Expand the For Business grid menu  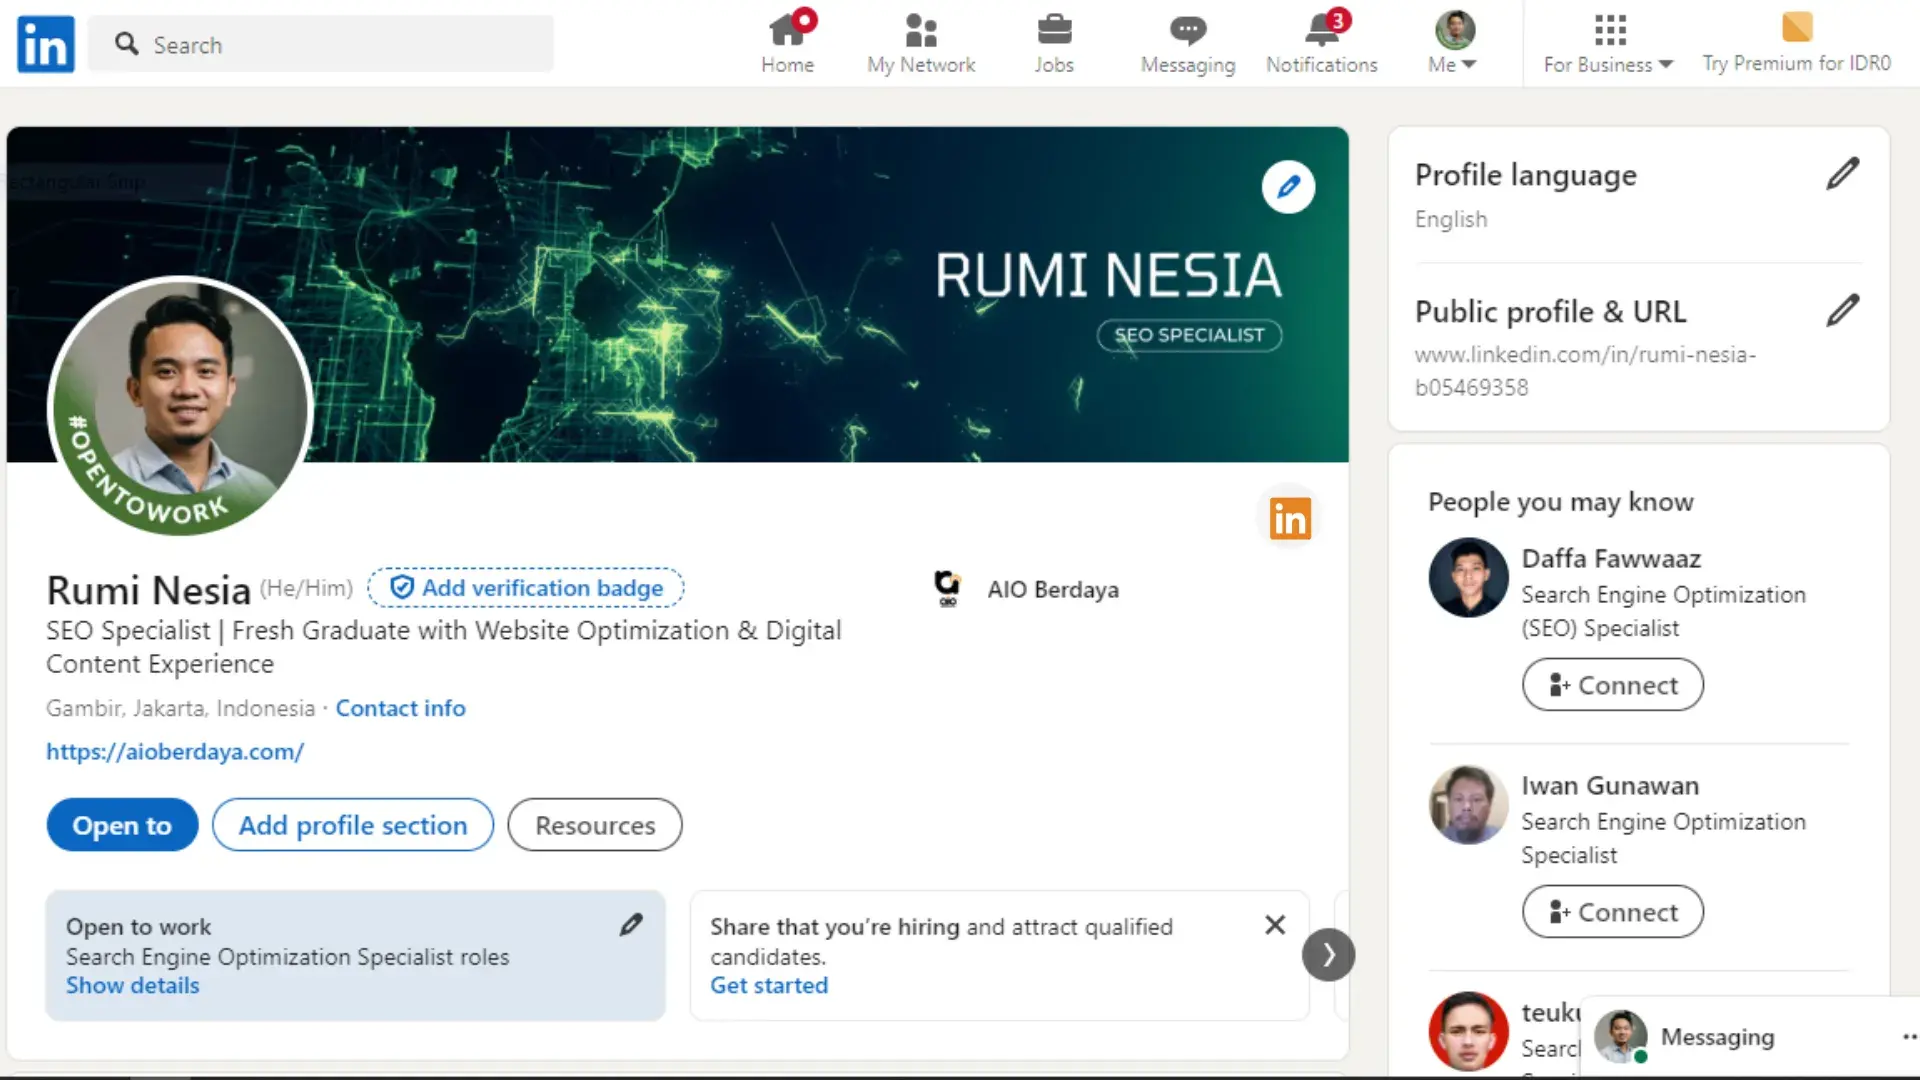pyautogui.click(x=1608, y=43)
